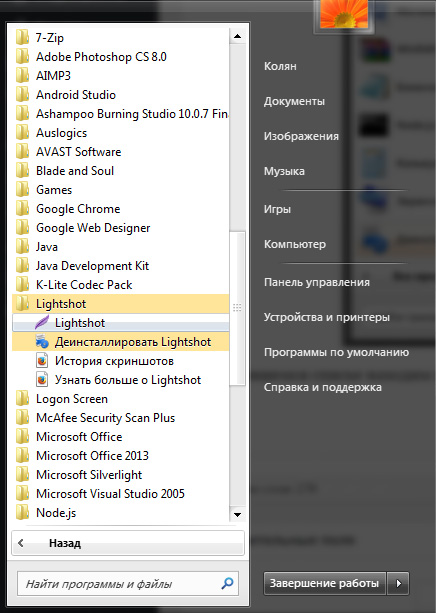Viewport: 436px width, 613px height.
Task: Click the scrollbar down arrow
Action: coord(237,514)
